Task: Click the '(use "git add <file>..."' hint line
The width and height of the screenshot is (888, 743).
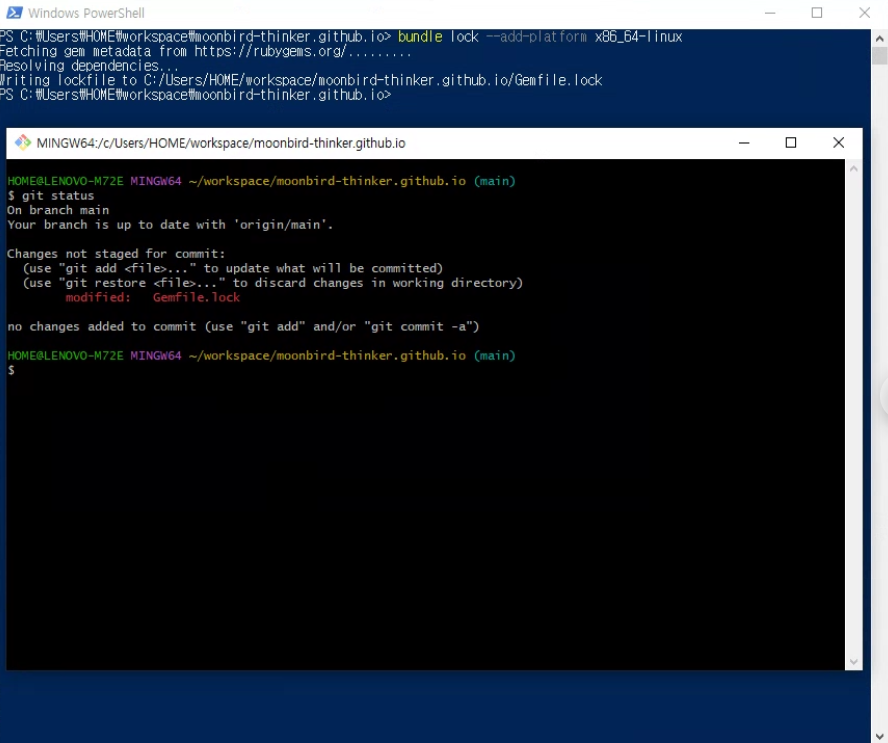Action: [233, 268]
